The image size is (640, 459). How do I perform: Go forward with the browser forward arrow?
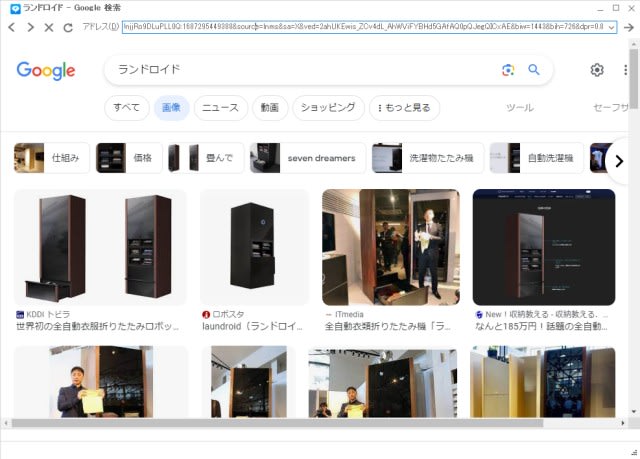30,27
